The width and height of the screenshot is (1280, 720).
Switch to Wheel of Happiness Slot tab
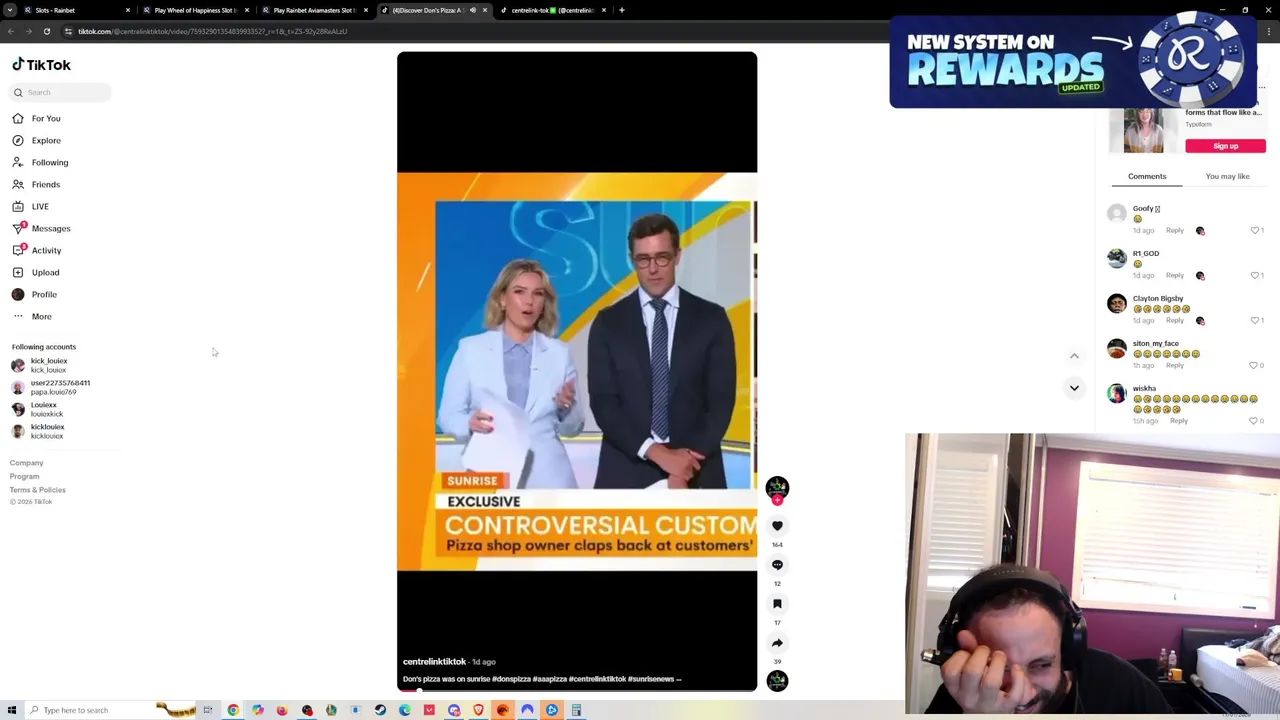click(195, 10)
